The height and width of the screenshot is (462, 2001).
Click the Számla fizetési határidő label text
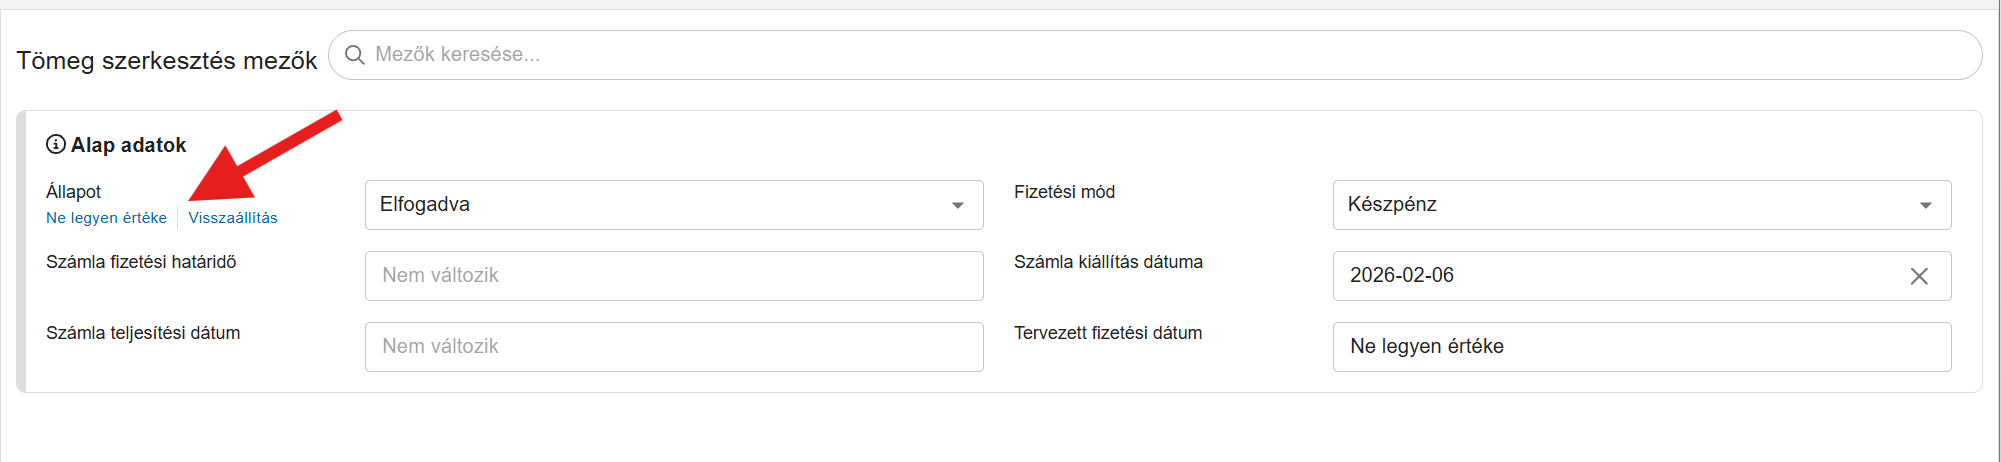tap(141, 262)
